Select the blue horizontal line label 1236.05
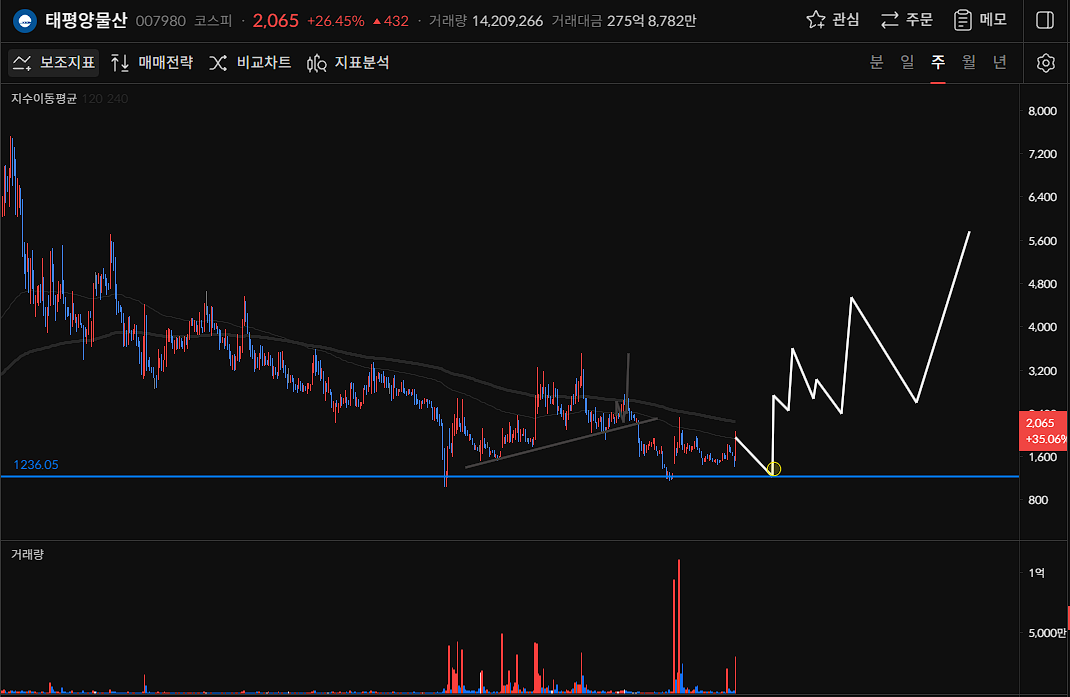Screen dimensions: 1070x697 pyautogui.click(x=36, y=465)
